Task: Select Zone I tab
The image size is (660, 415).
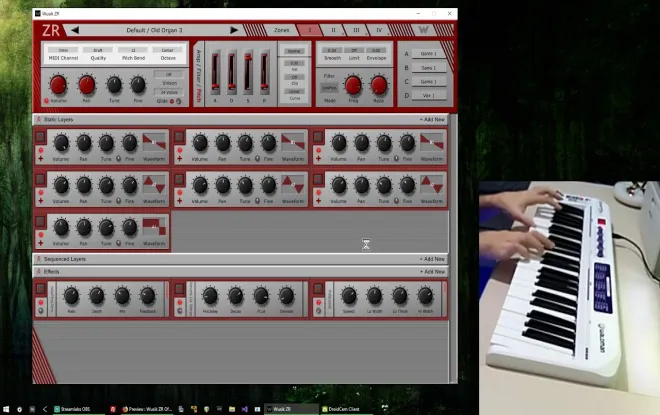Action: coord(310,30)
